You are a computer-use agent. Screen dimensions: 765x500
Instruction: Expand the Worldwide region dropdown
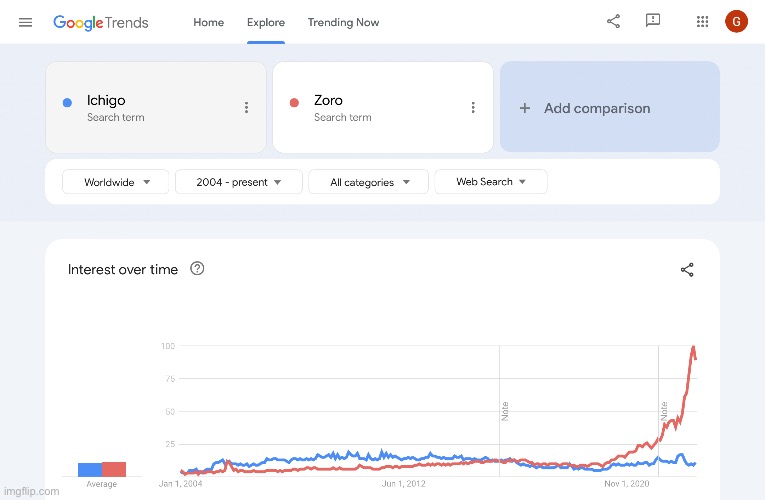tap(116, 182)
